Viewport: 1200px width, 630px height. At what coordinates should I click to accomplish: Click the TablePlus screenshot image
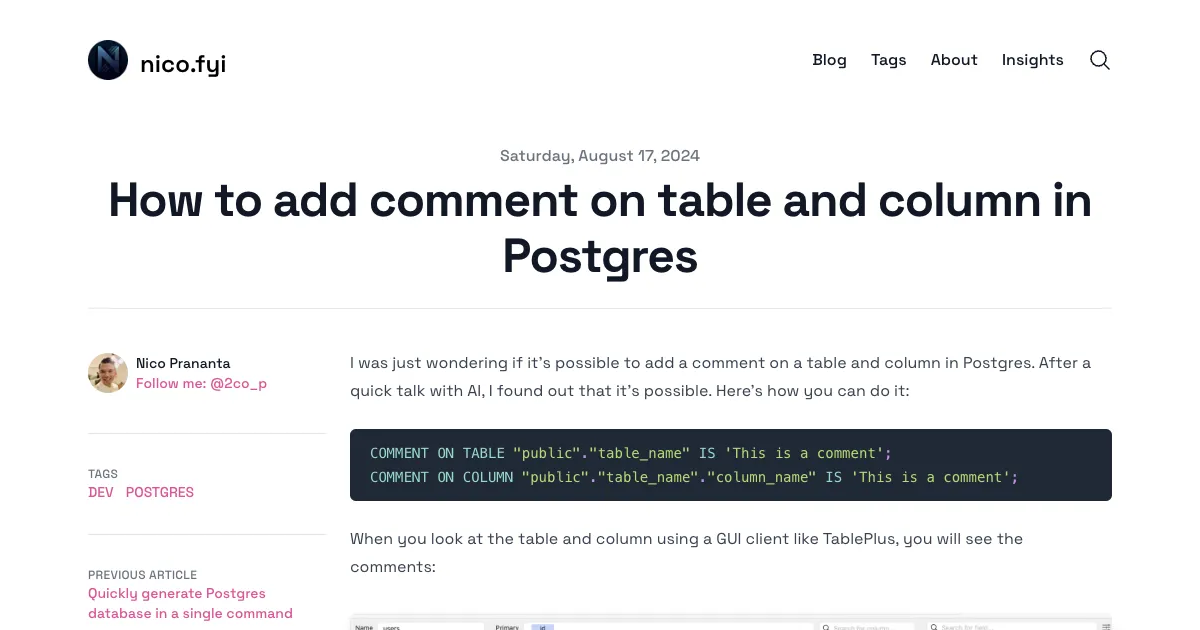(731, 622)
